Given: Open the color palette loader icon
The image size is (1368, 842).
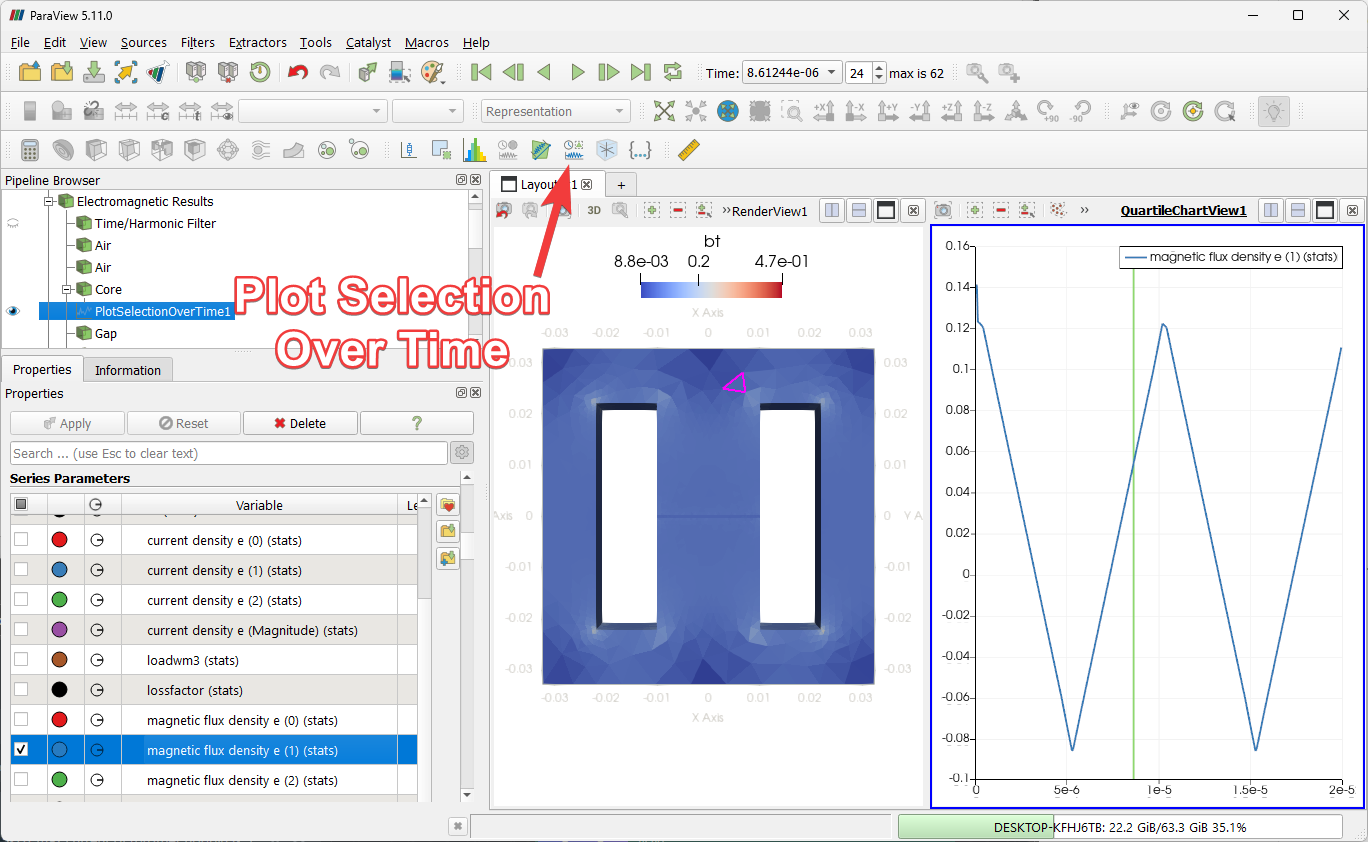Looking at the screenshot, I should click(431, 72).
